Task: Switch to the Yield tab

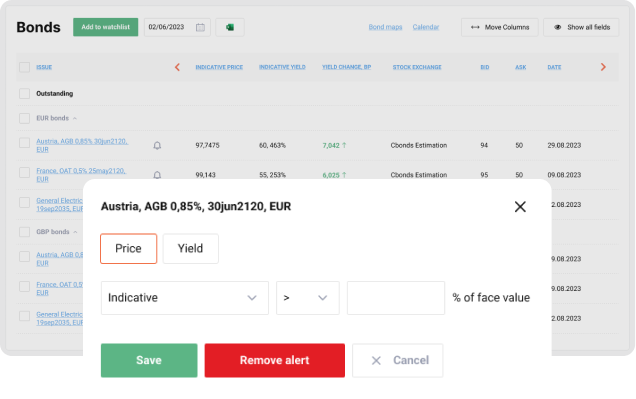Action: pos(191,249)
